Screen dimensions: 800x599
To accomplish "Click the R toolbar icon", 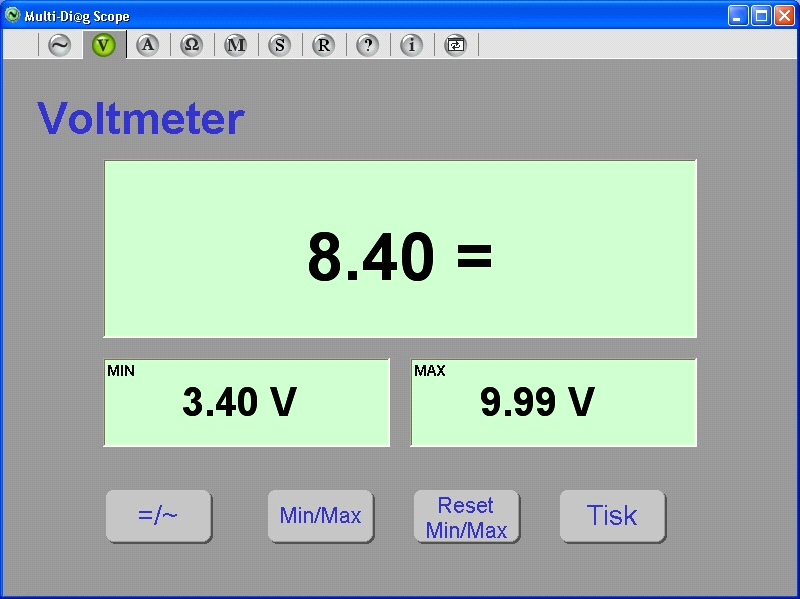I will click(323, 45).
